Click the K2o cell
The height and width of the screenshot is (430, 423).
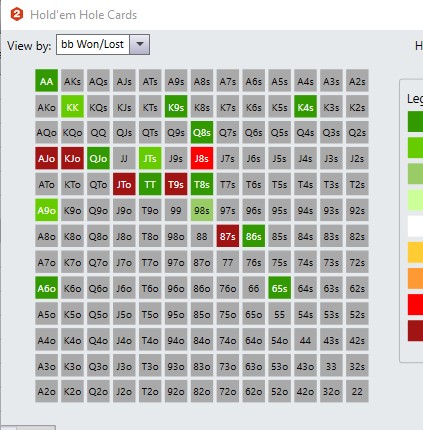tap(72, 391)
